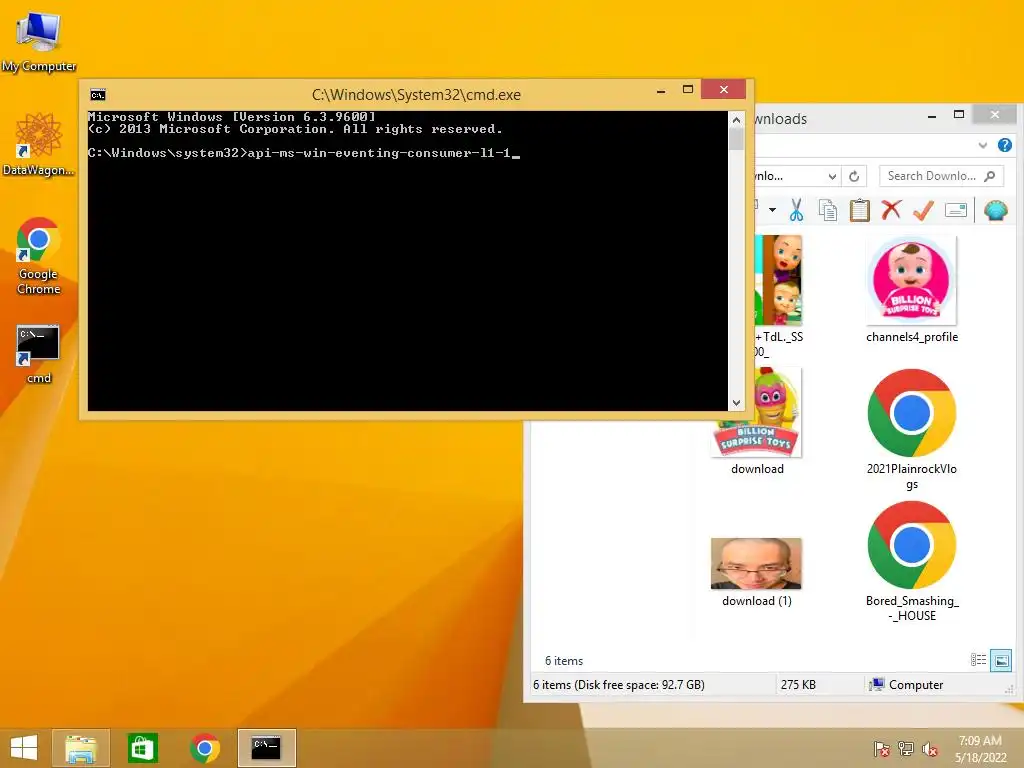Open the cmd desktop shortcut
The image size is (1024, 768).
click(x=38, y=353)
